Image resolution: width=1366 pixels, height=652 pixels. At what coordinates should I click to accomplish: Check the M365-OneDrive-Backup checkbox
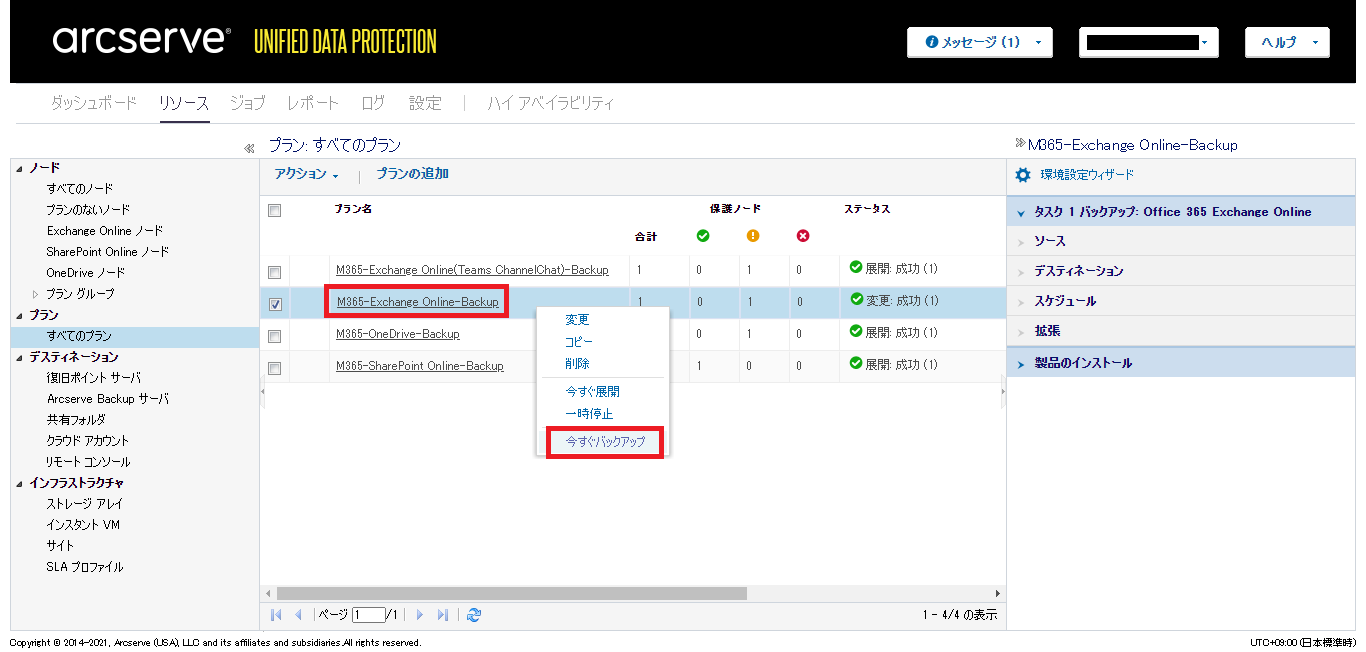click(x=275, y=336)
